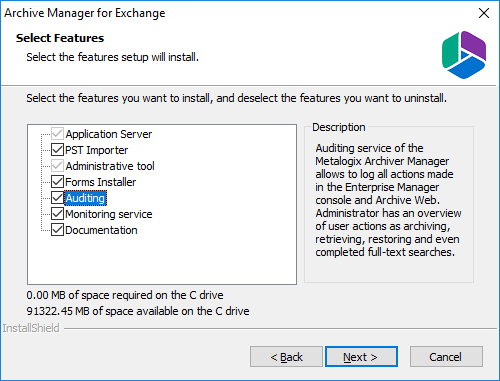Select the highlighted Auditing feature label

(x=85, y=198)
